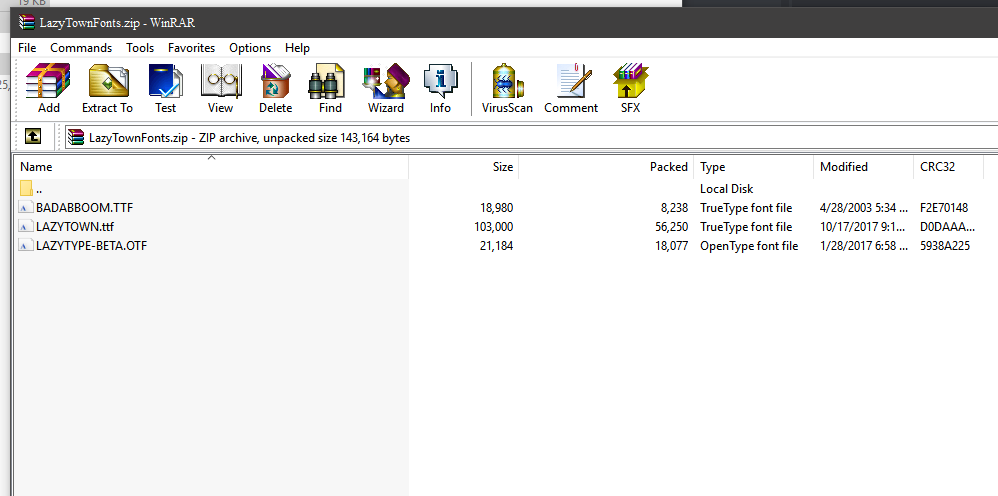Show archive Info
Viewport: 998px width, 496px height.
click(440, 88)
